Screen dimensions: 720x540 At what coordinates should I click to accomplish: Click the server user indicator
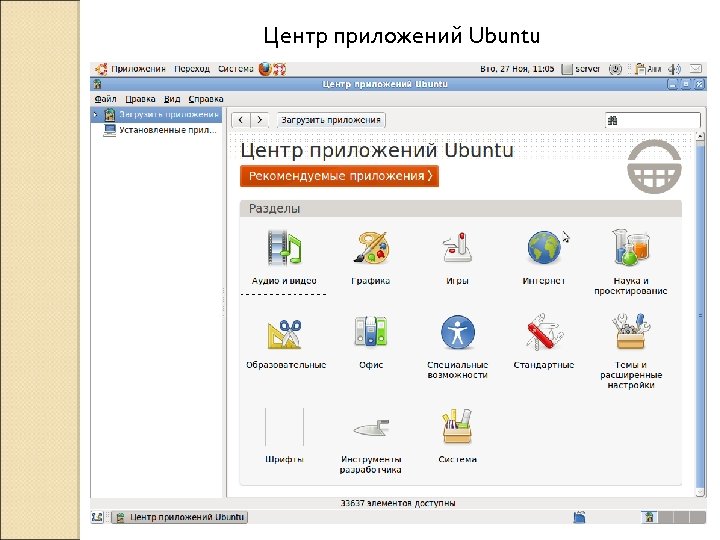click(x=581, y=69)
